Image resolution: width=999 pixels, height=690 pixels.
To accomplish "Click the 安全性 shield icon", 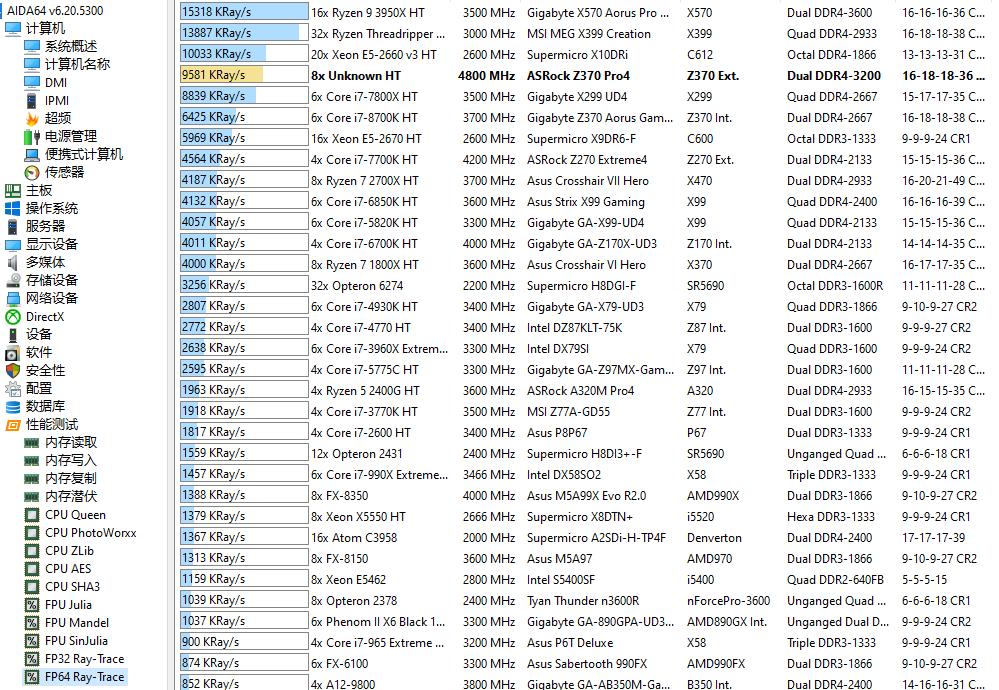I will 13,370.
